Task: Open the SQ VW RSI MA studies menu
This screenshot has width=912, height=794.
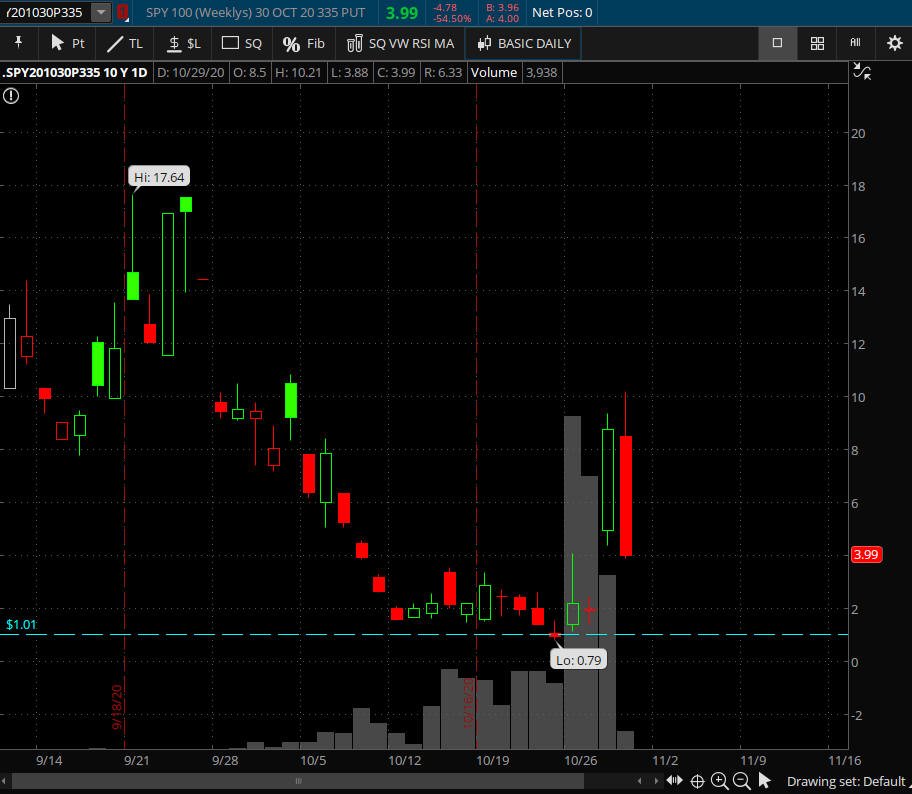Action: coord(400,43)
